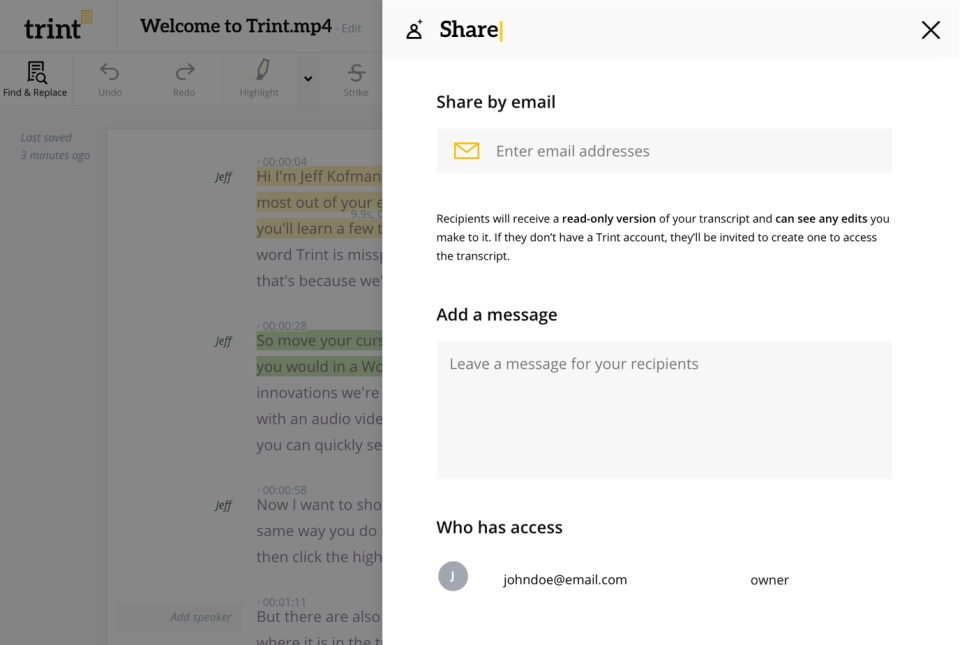Click the Find & Replace icon
The width and height of the screenshot is (960, 645).
pos(36,73)
